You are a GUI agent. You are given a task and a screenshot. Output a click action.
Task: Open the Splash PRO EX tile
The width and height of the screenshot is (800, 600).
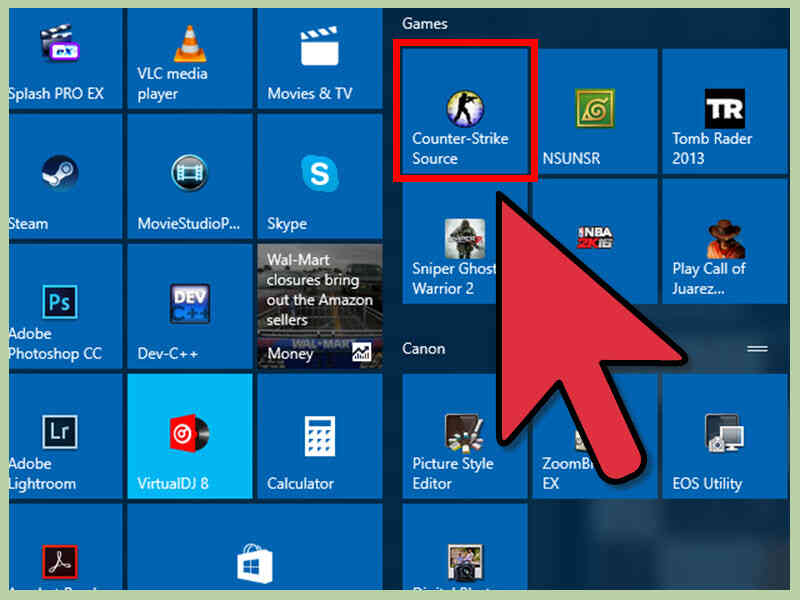click(x=65, y=59)
